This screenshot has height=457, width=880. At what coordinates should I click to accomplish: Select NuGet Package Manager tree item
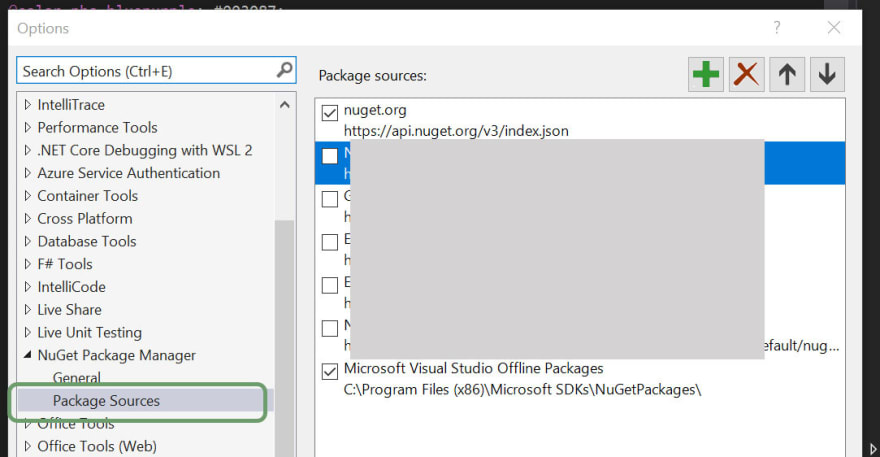click(x=117, y=355)
